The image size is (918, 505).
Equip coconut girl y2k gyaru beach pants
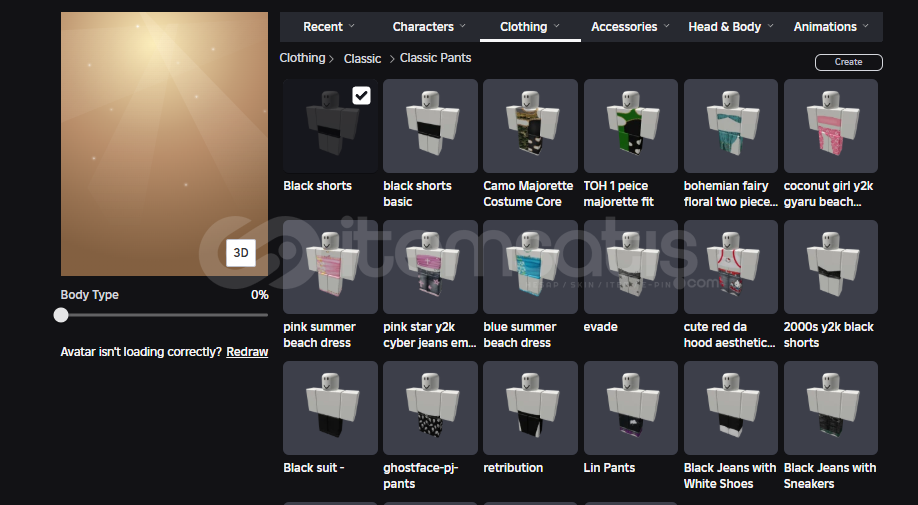coord(831,126)
